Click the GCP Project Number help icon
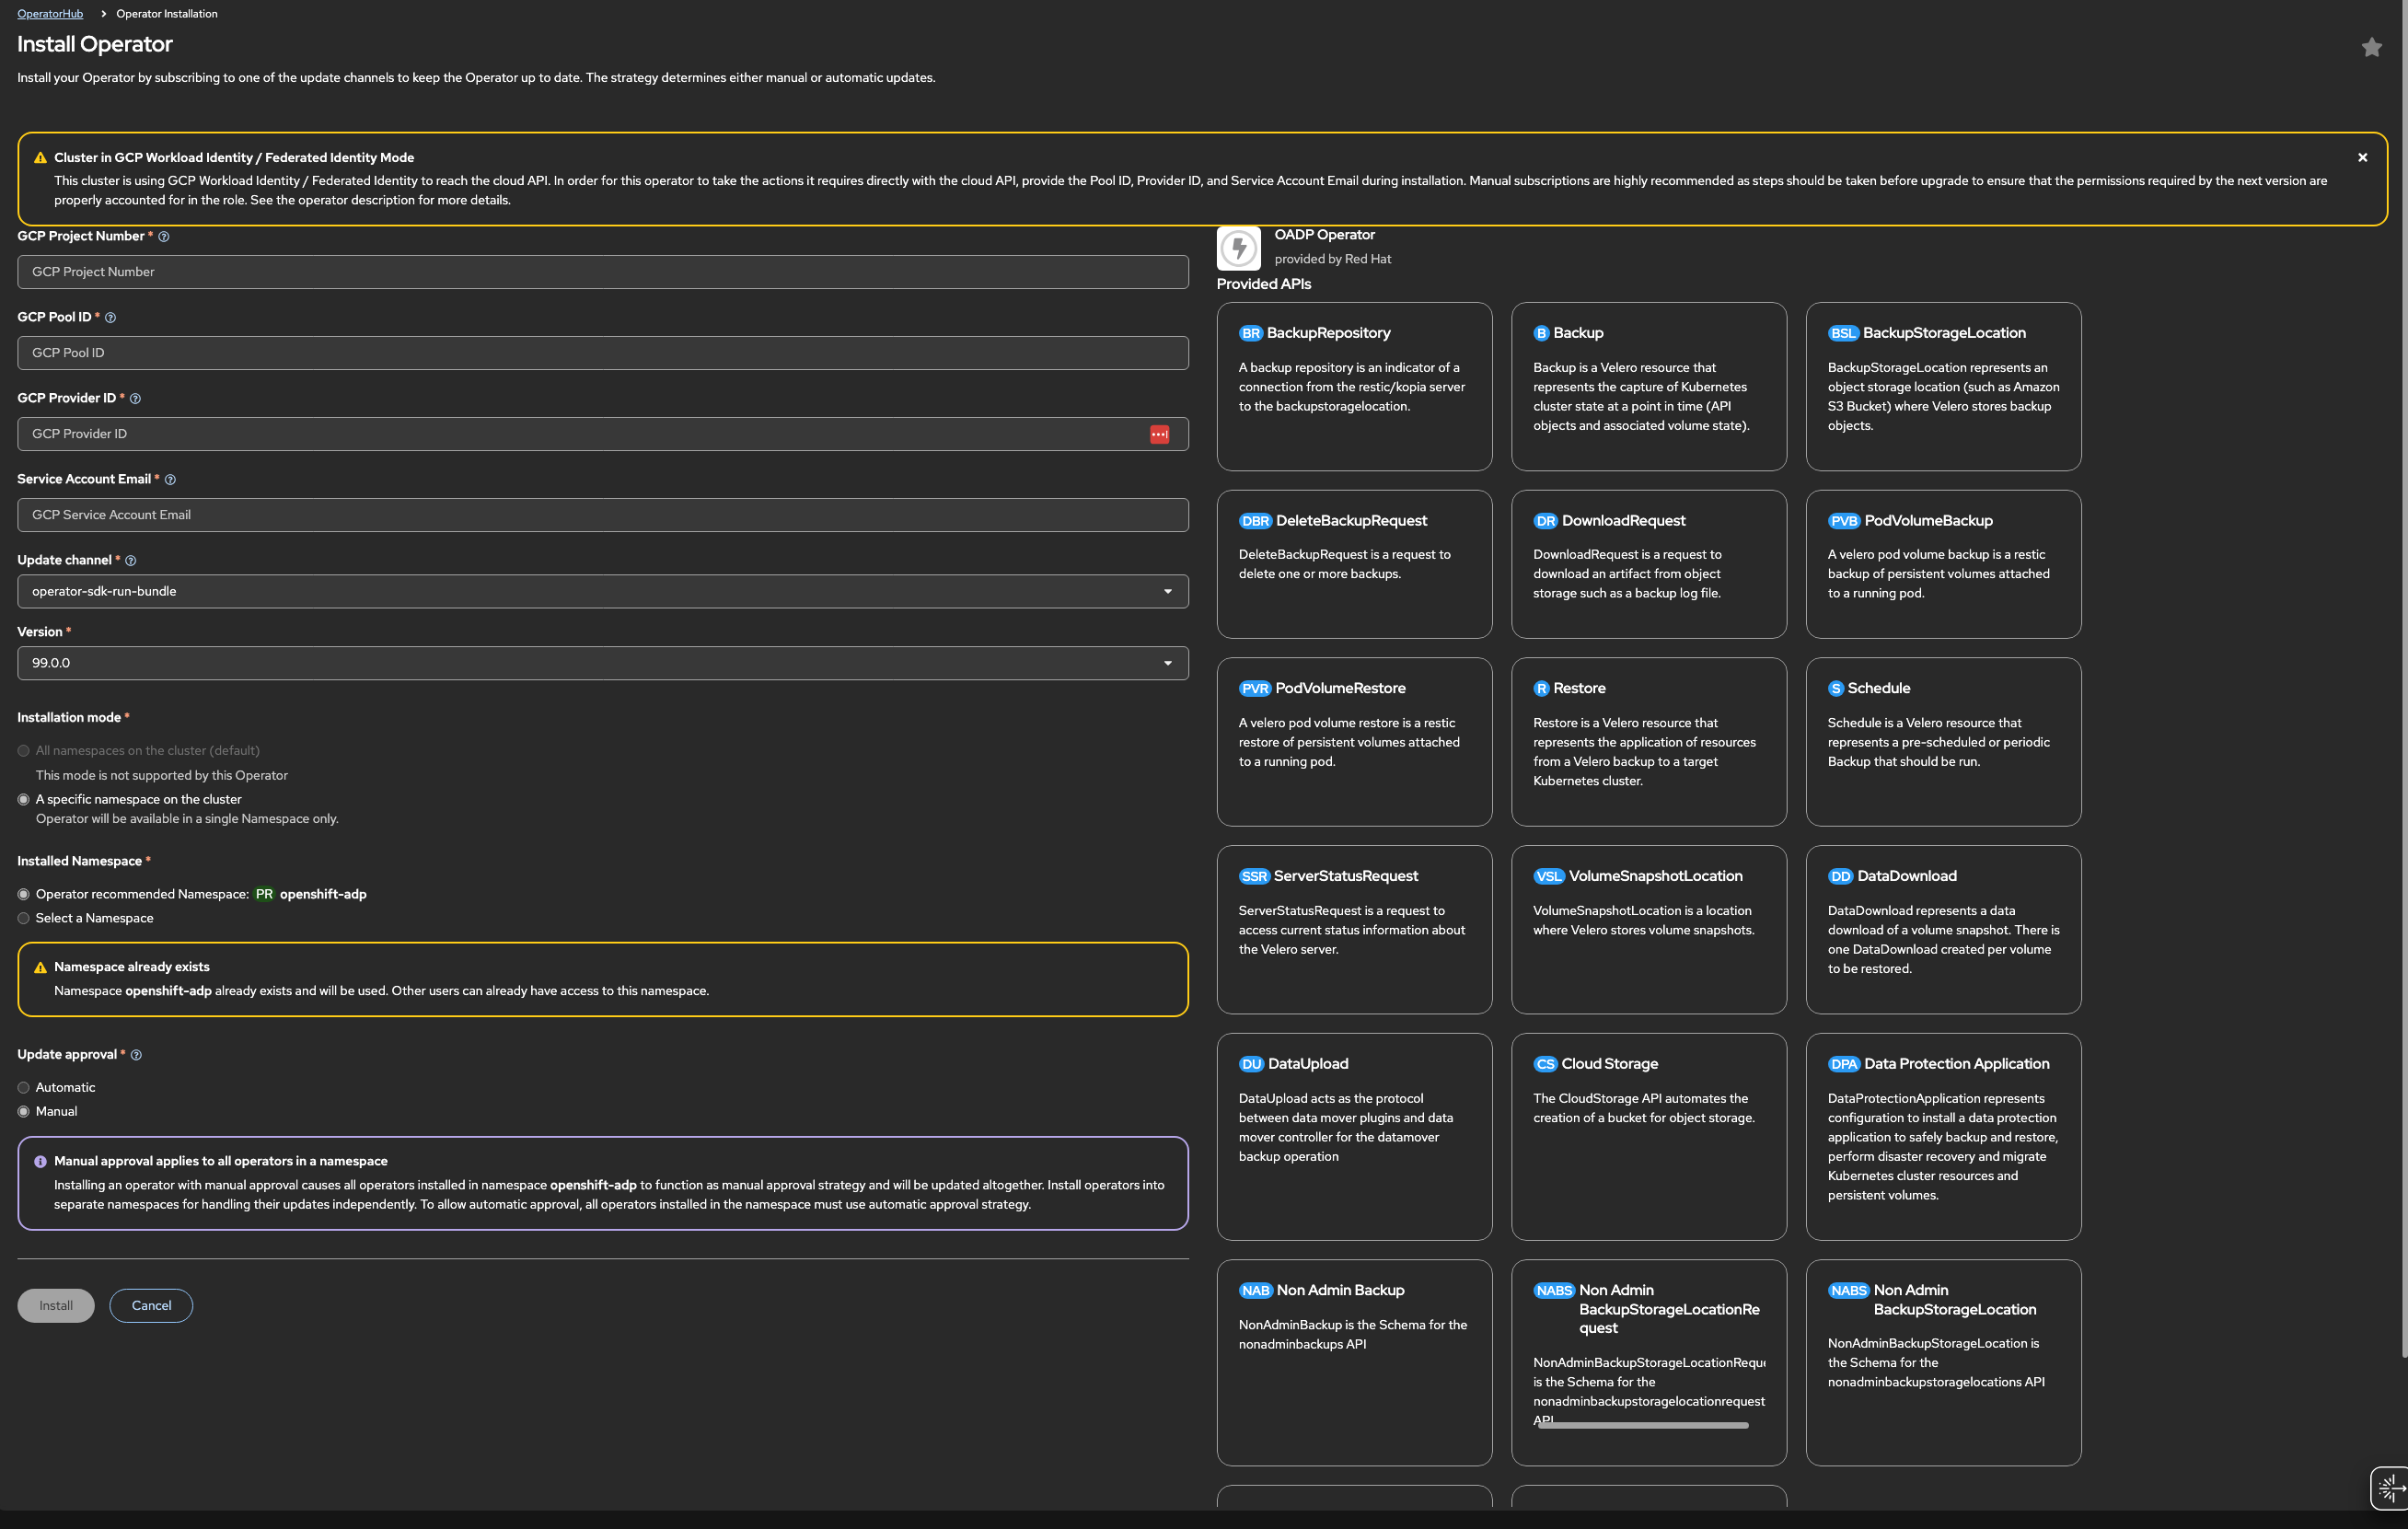 164,237
